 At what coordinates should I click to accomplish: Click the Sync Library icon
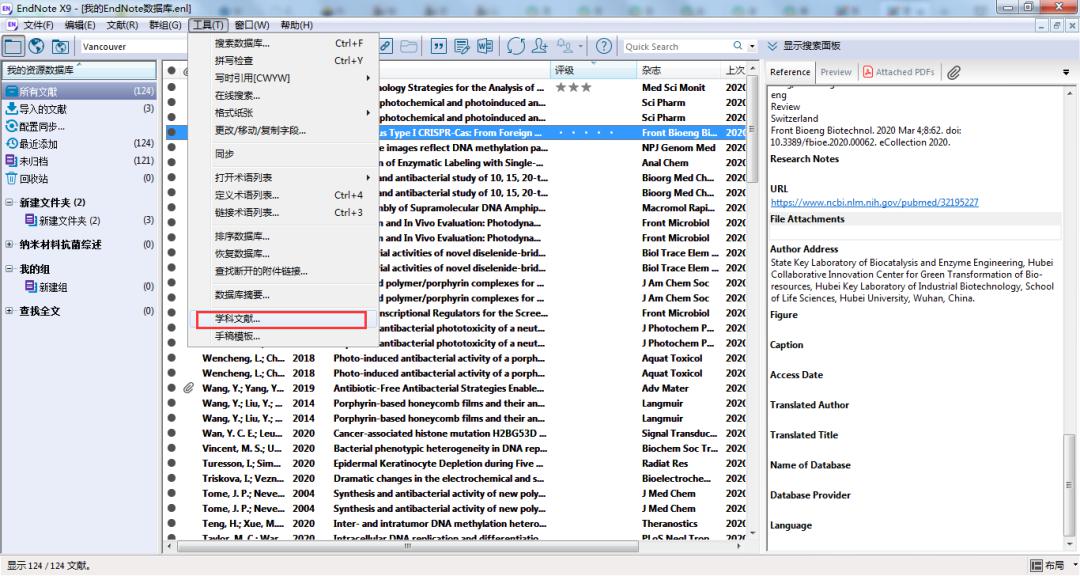515,46
